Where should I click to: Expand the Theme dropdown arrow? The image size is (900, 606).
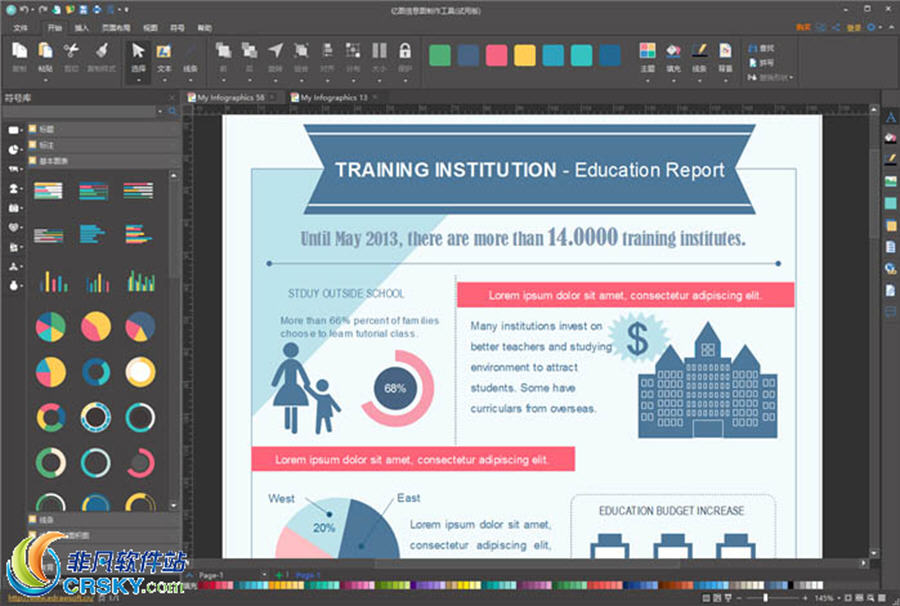(x=647, y=80)
